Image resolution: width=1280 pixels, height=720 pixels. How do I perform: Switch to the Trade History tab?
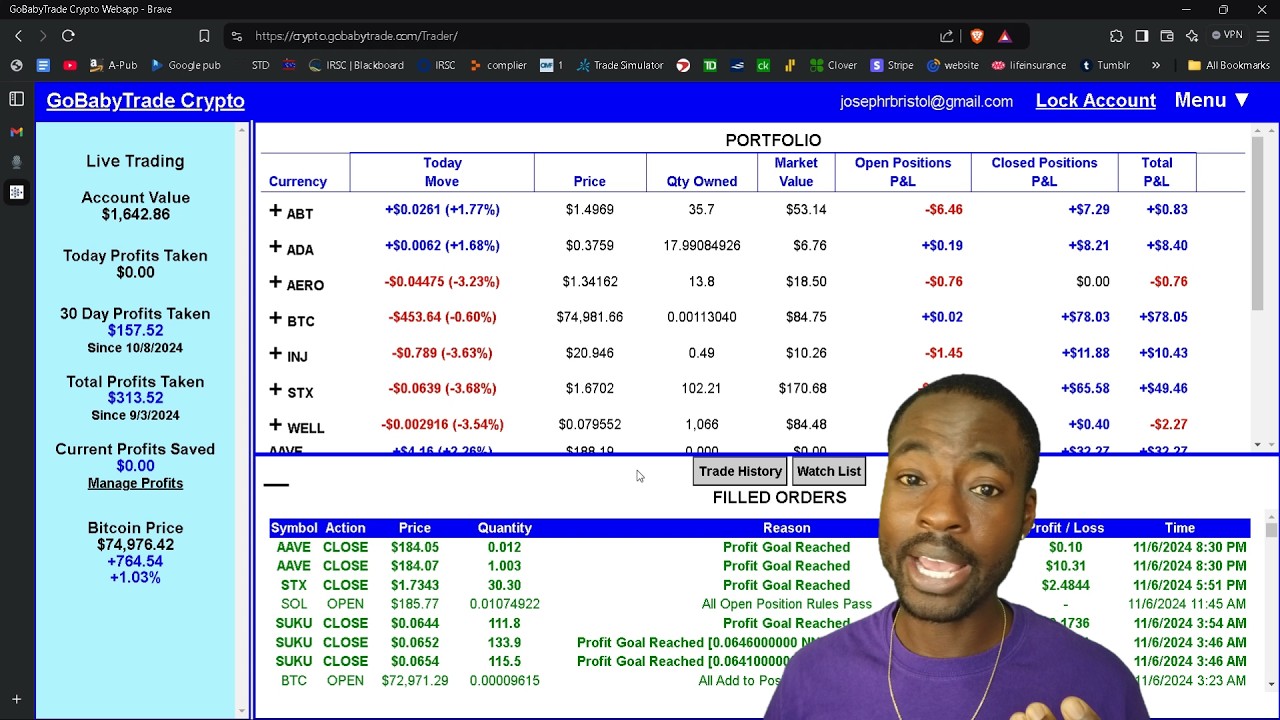tap(740, 471)
